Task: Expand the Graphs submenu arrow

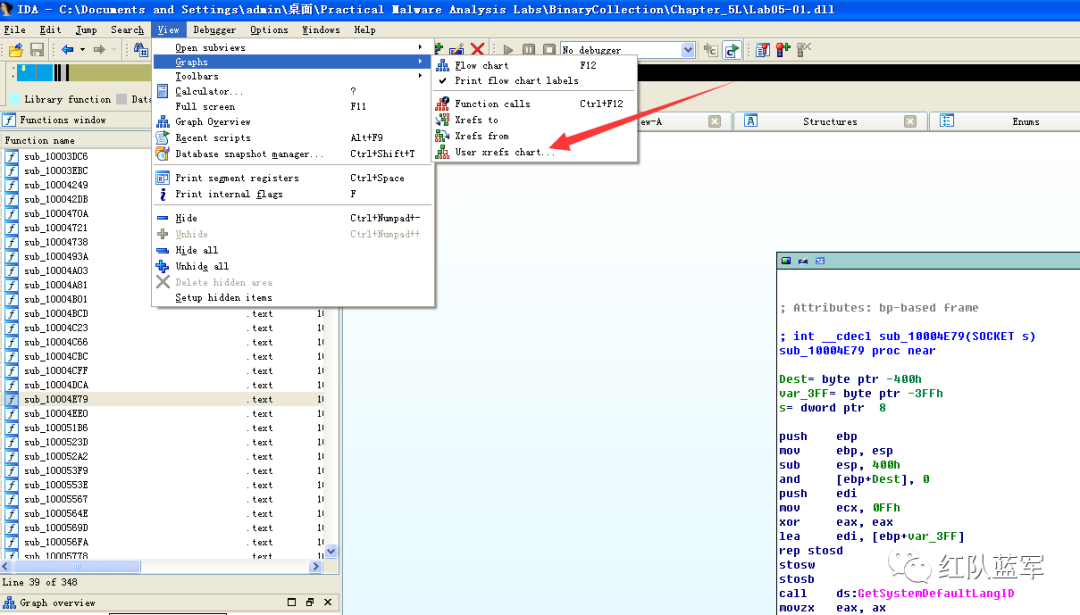Action: pos(420,61)
